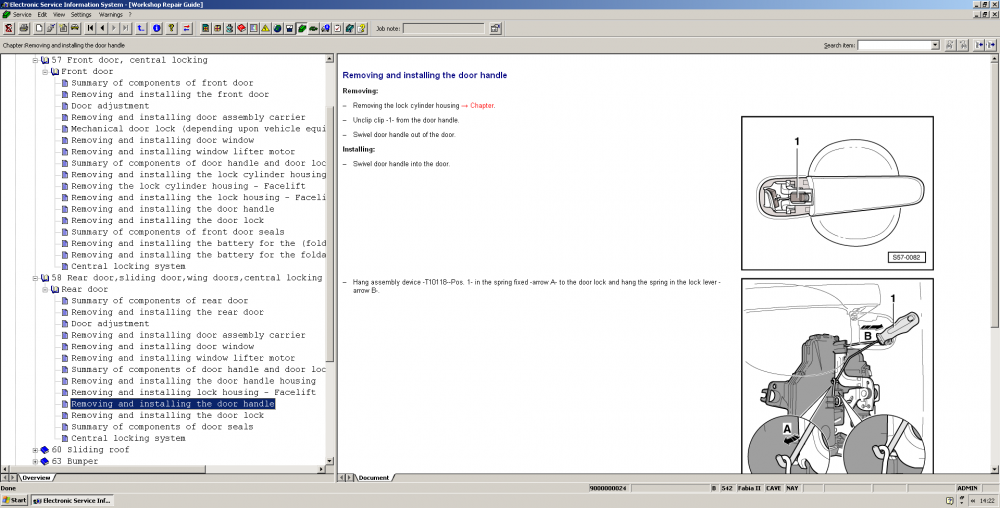
Task: Select 'Removing and installing the rear door'
Action: coord(167,312)
